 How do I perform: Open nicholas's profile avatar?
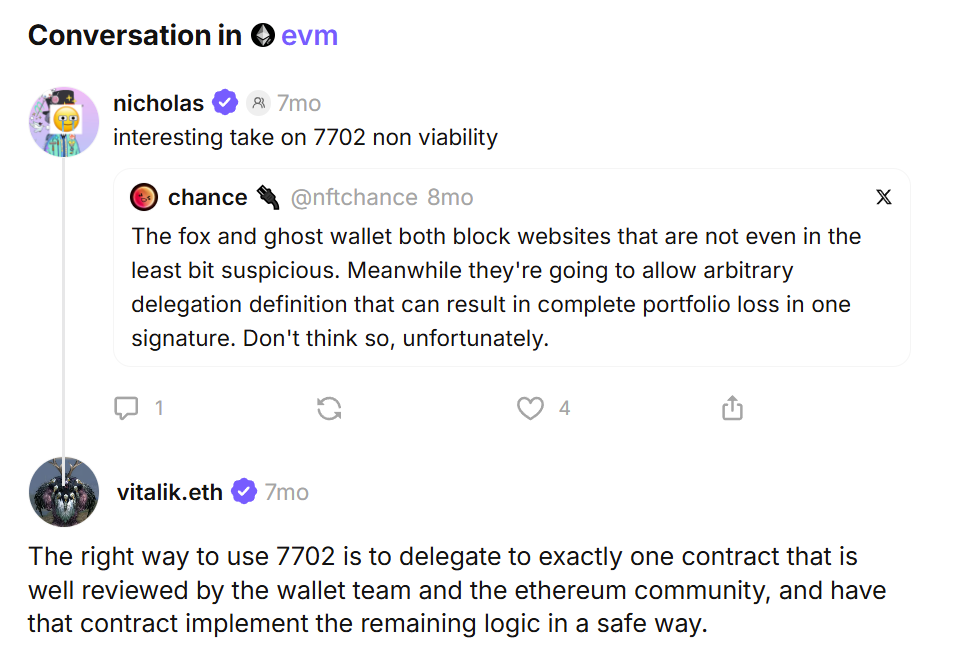click(x=64, y=122)
